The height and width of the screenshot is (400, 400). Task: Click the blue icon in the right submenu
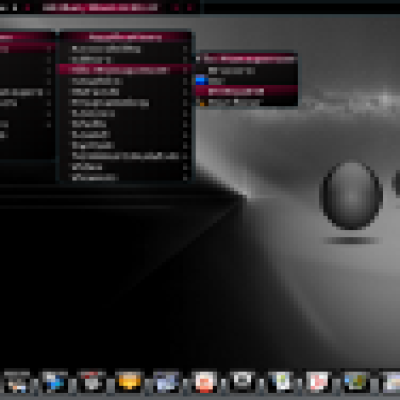pos(201,80)
